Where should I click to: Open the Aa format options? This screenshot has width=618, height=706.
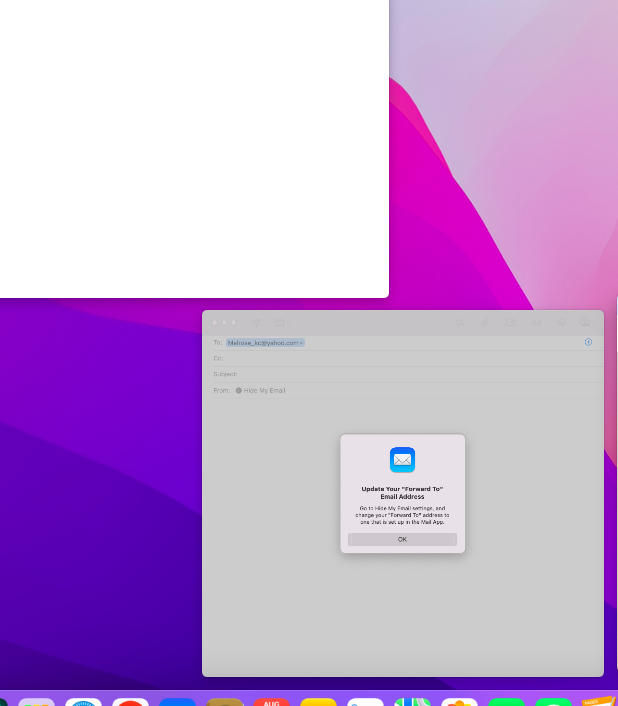click(537, 322)
